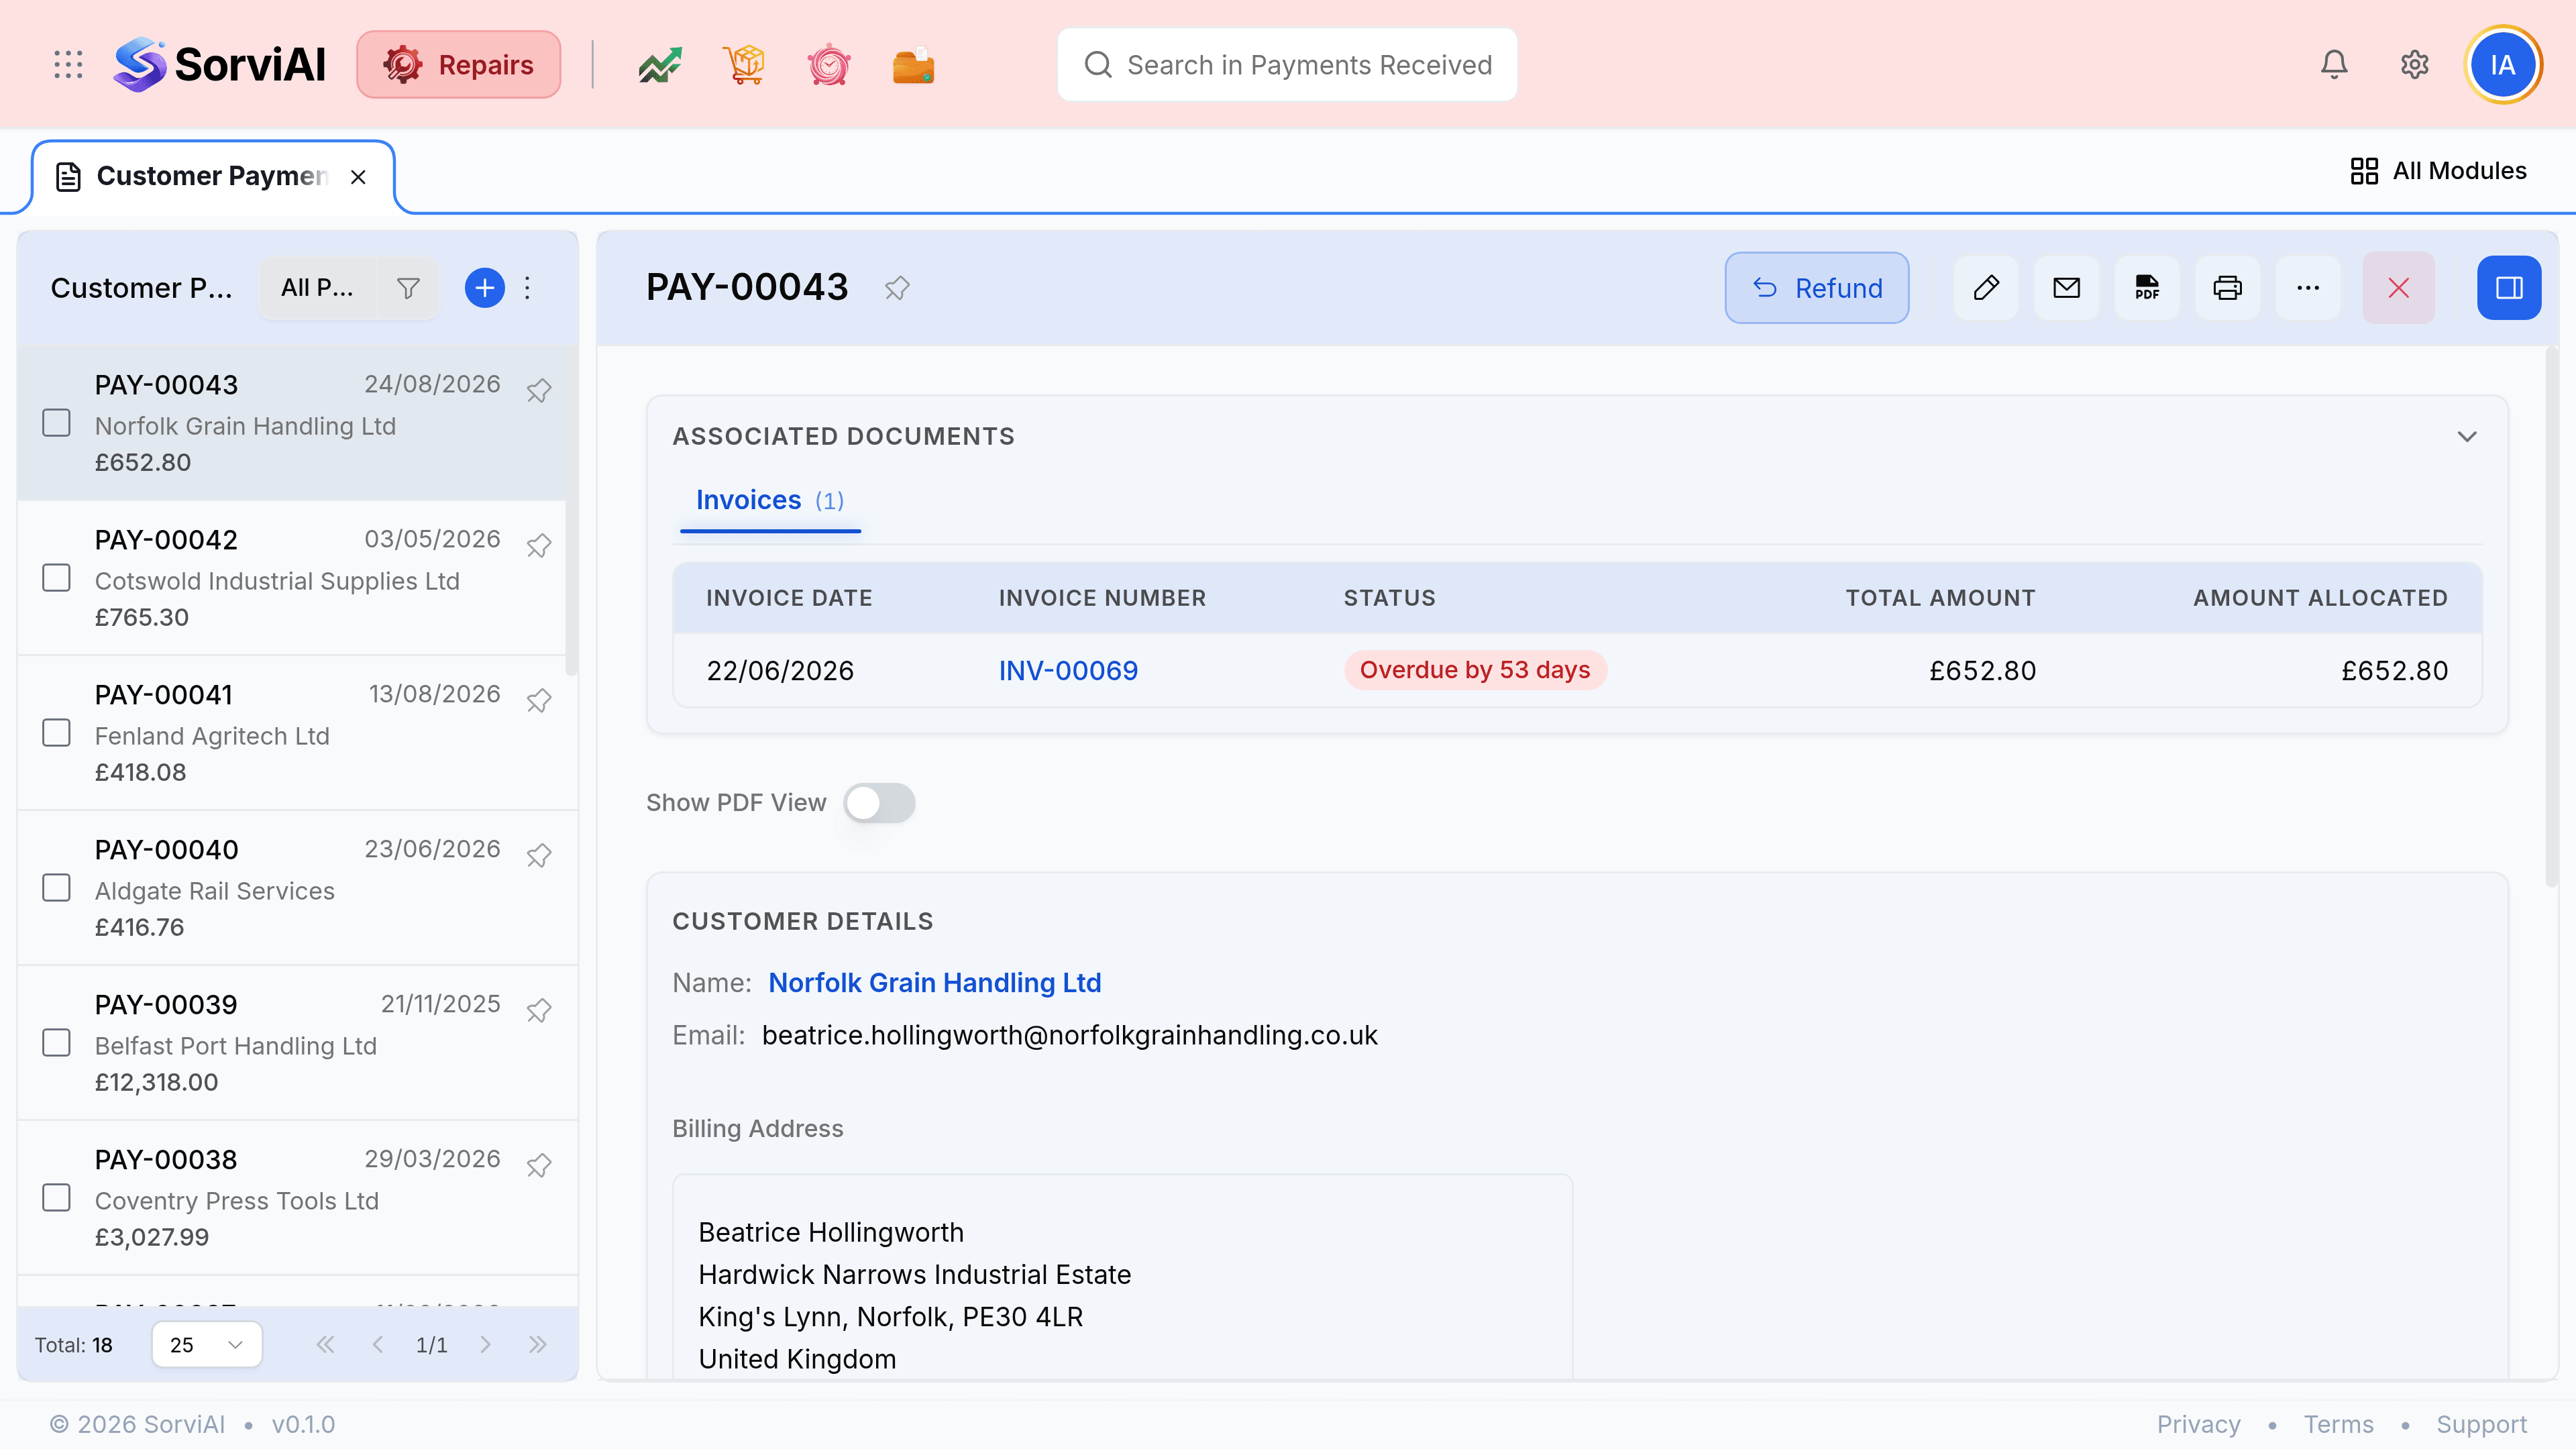The width and height of the screenshot is (2576, 1449).
Task: Open list options three-dot menu
Action: click(528, 289)
